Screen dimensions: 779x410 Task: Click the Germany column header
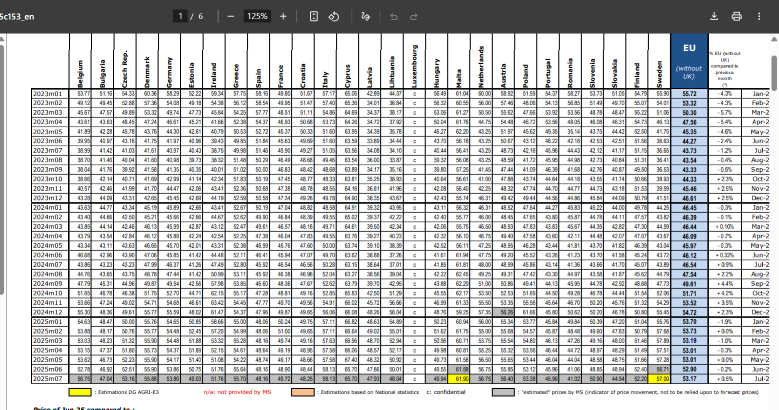(170, 72)
